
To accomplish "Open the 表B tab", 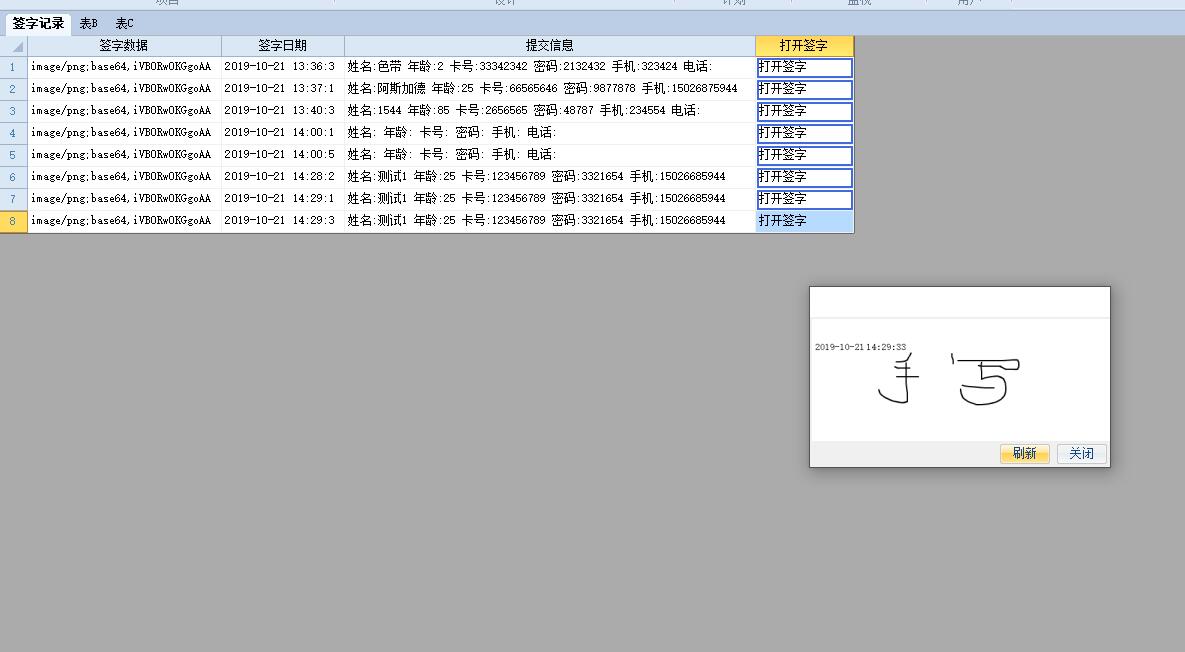I will 88,23.
